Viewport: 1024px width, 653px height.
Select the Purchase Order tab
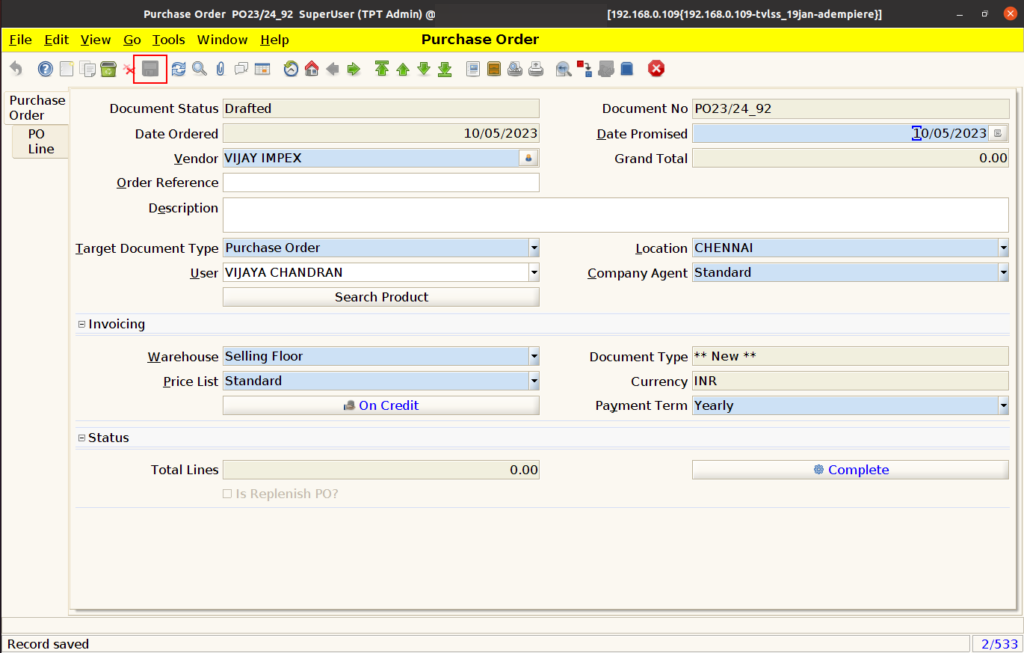pos(37,108)
